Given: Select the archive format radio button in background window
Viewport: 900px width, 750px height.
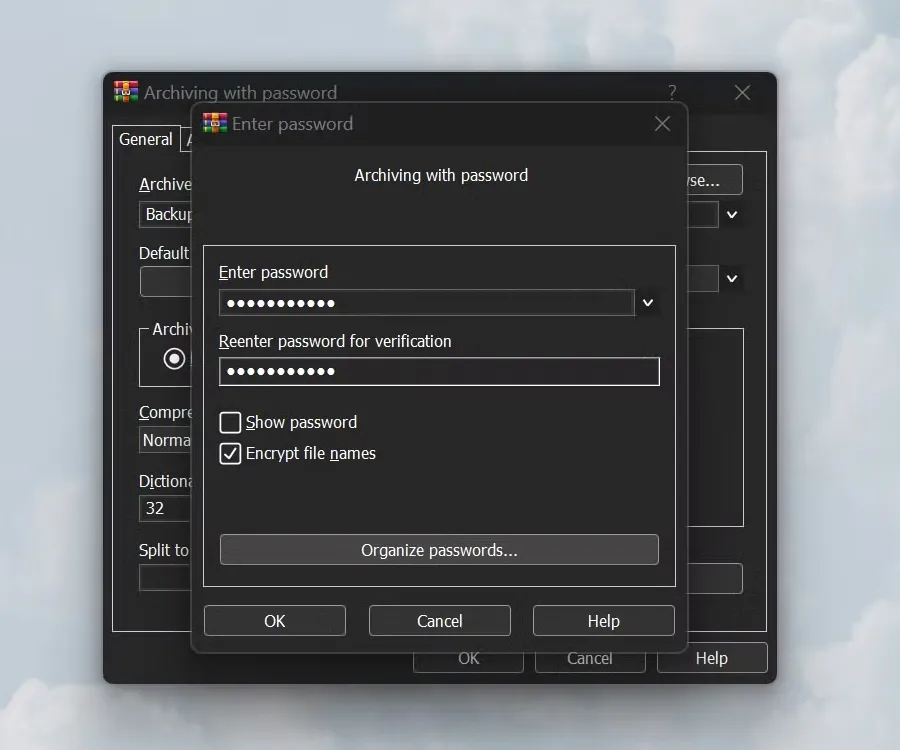Looking at the screenshot, I should coord(174,359).
